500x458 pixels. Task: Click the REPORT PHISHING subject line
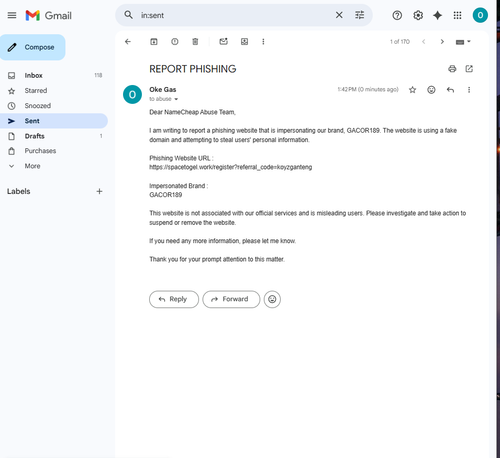193,69
